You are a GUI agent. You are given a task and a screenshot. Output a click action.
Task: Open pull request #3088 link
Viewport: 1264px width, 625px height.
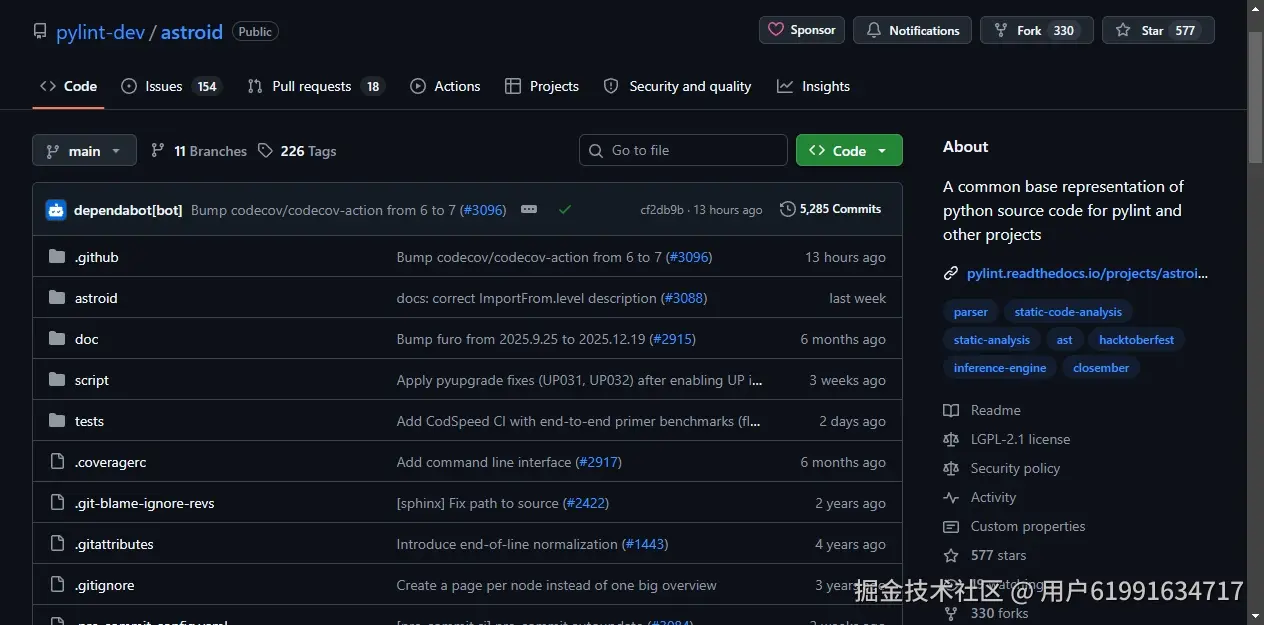[x=684, y=298]
